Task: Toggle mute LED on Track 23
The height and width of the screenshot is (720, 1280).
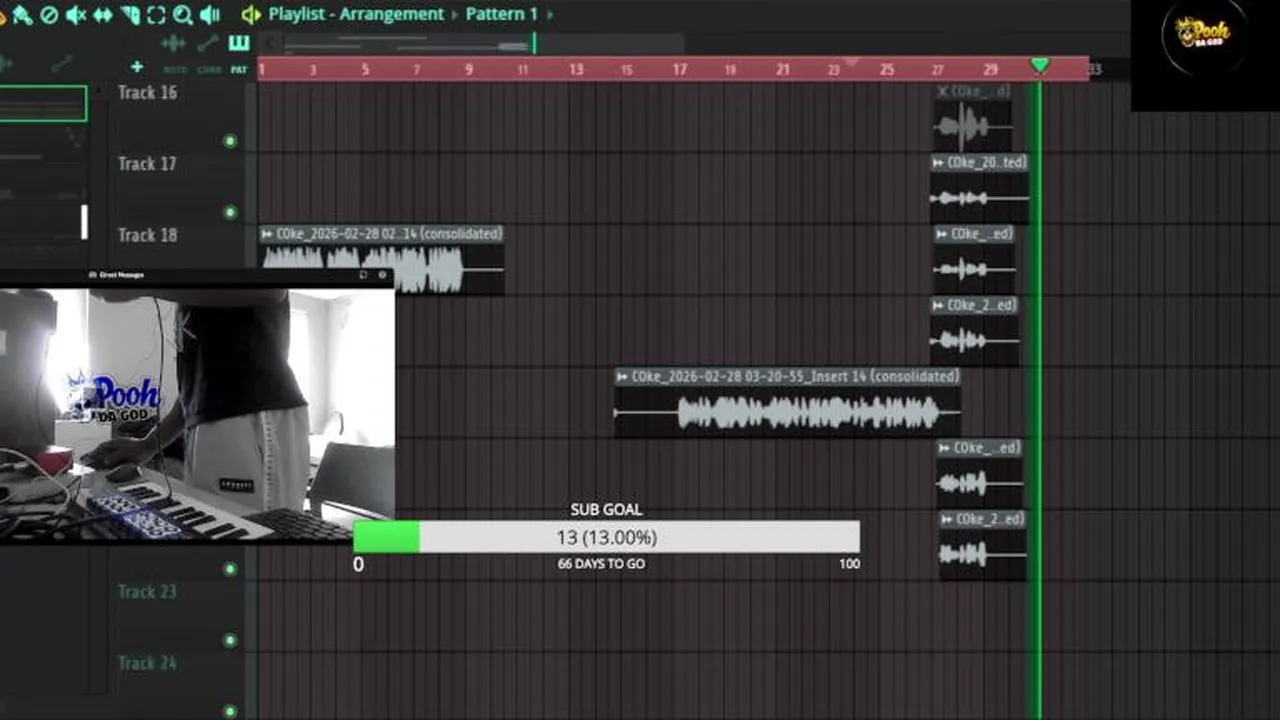Action: coord(230,640)
